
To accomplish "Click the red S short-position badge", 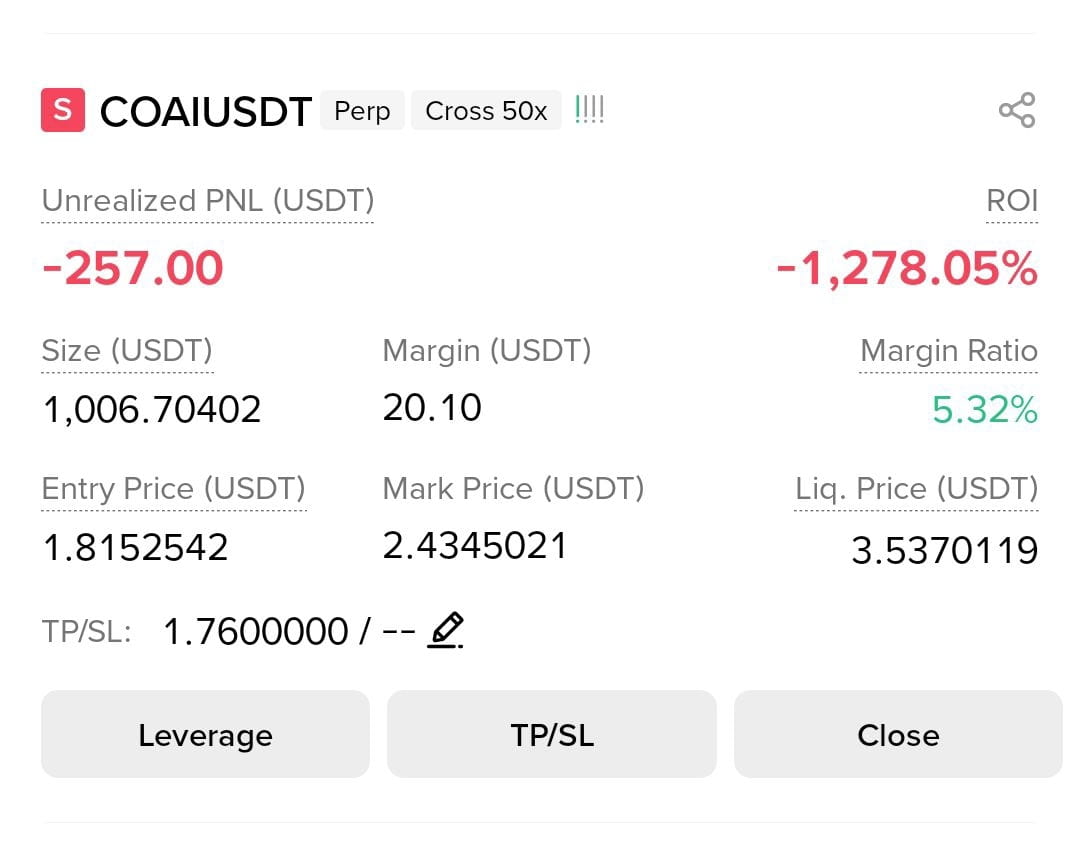I will (63, 109).
